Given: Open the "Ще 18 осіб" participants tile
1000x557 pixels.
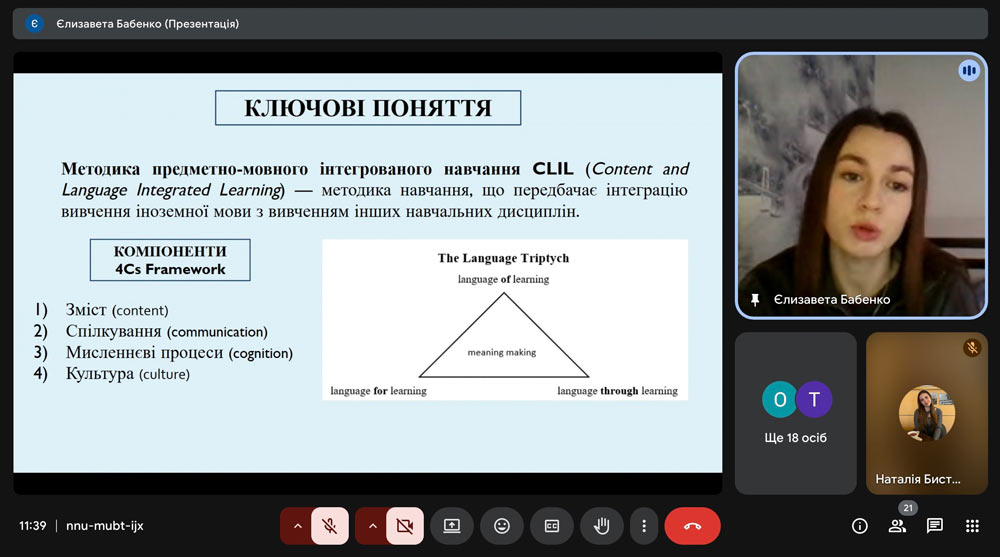Looking at the screenshot, I should click(795, 412).
